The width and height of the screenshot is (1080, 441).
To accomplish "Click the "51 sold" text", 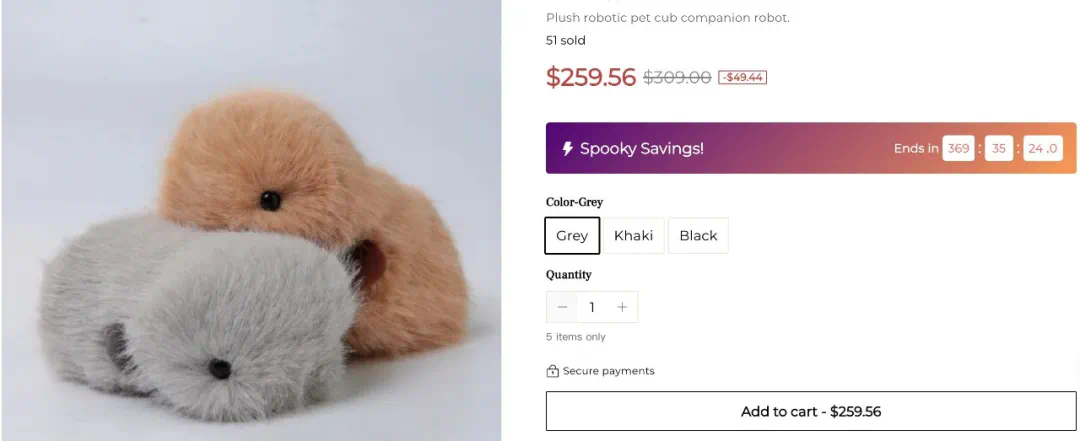I will pos(566,41).
